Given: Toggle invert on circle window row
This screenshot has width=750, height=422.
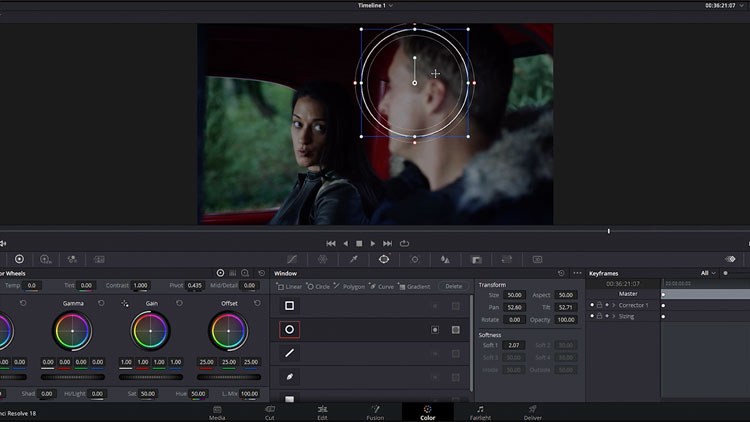Looking at the screenshot, I should [x=435, y=330].
